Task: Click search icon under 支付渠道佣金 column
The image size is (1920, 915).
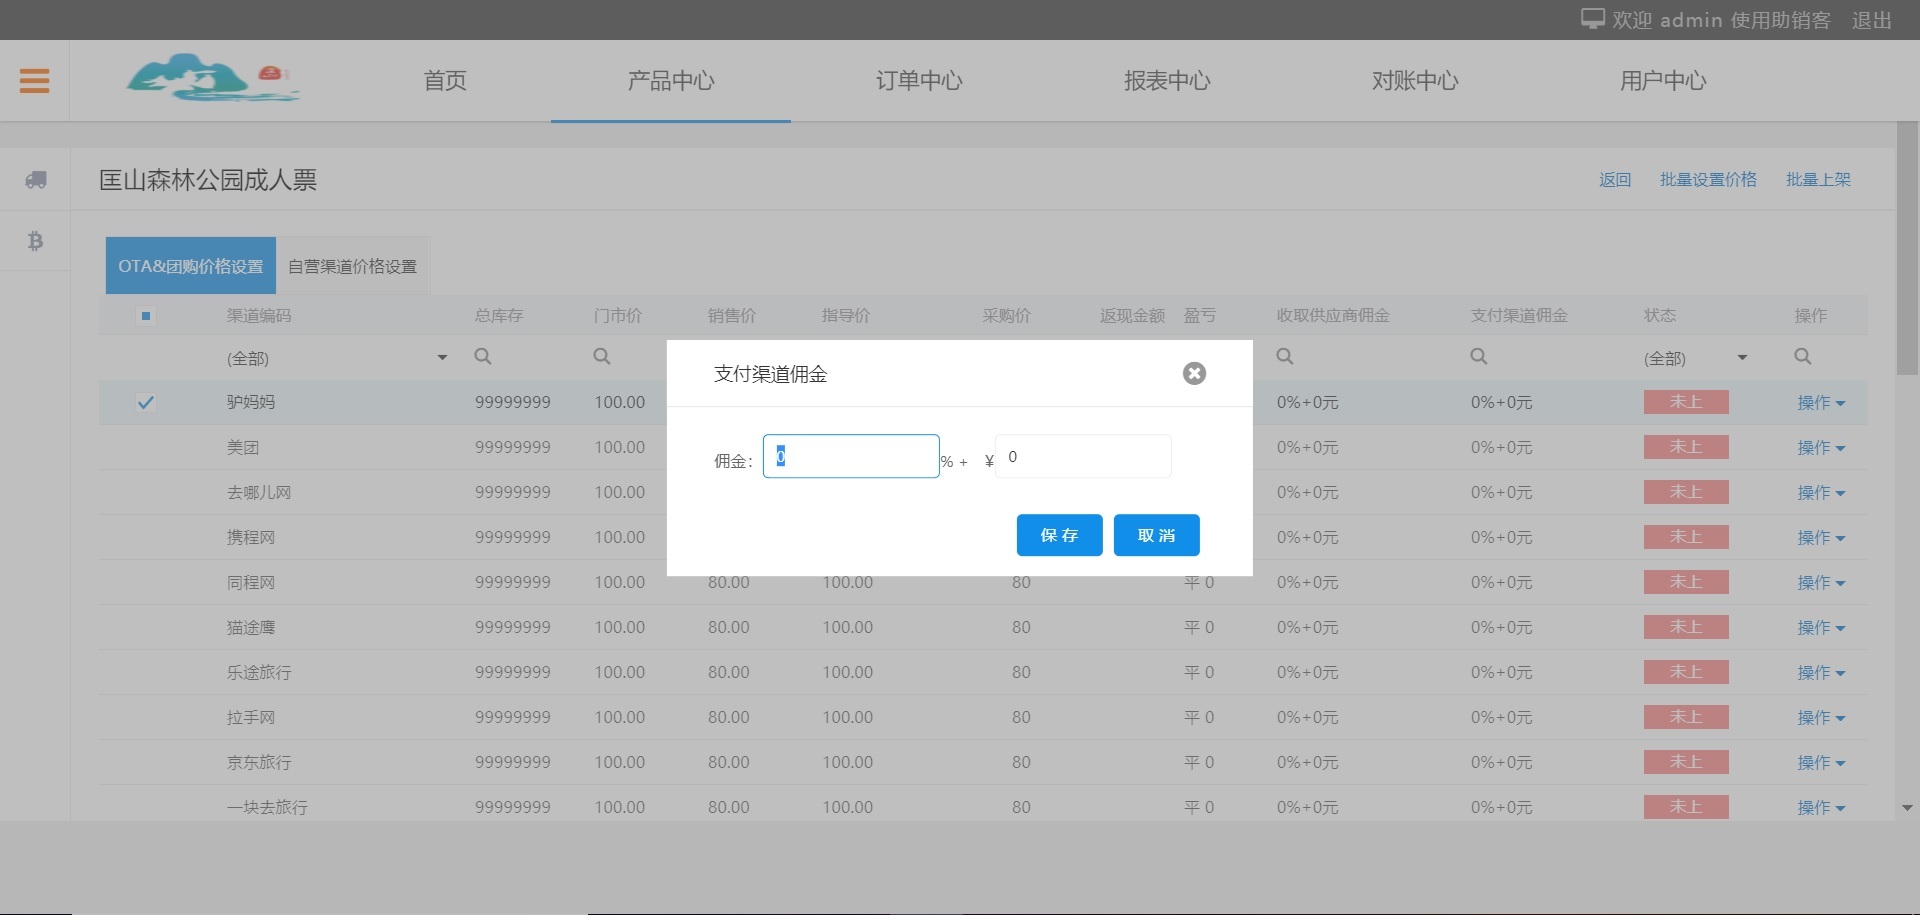Action: tap(1479, 357)
